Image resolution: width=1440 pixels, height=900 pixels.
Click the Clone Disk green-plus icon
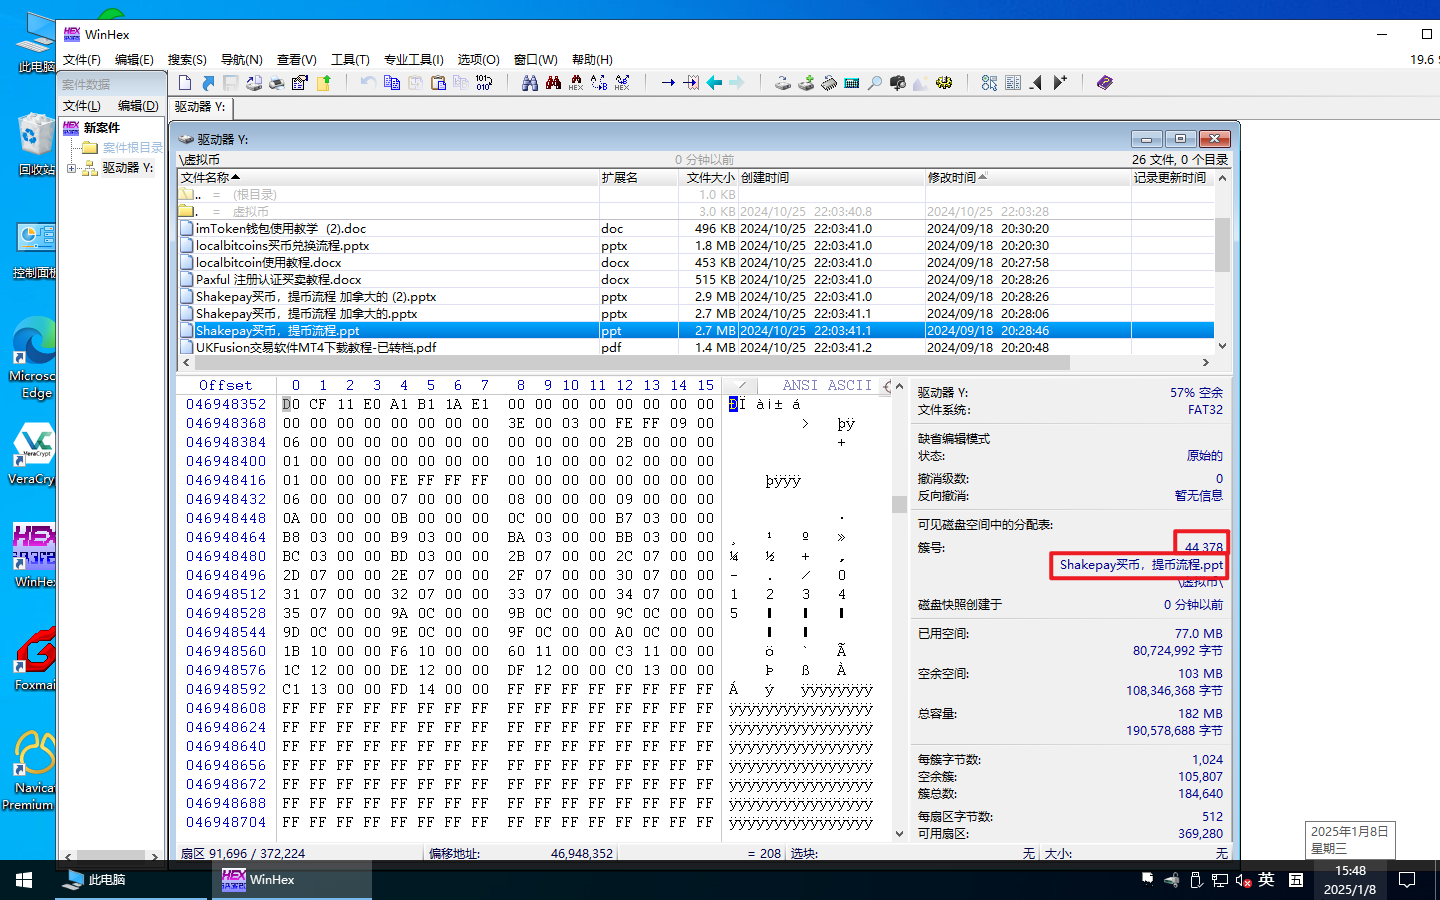point(806,83)
